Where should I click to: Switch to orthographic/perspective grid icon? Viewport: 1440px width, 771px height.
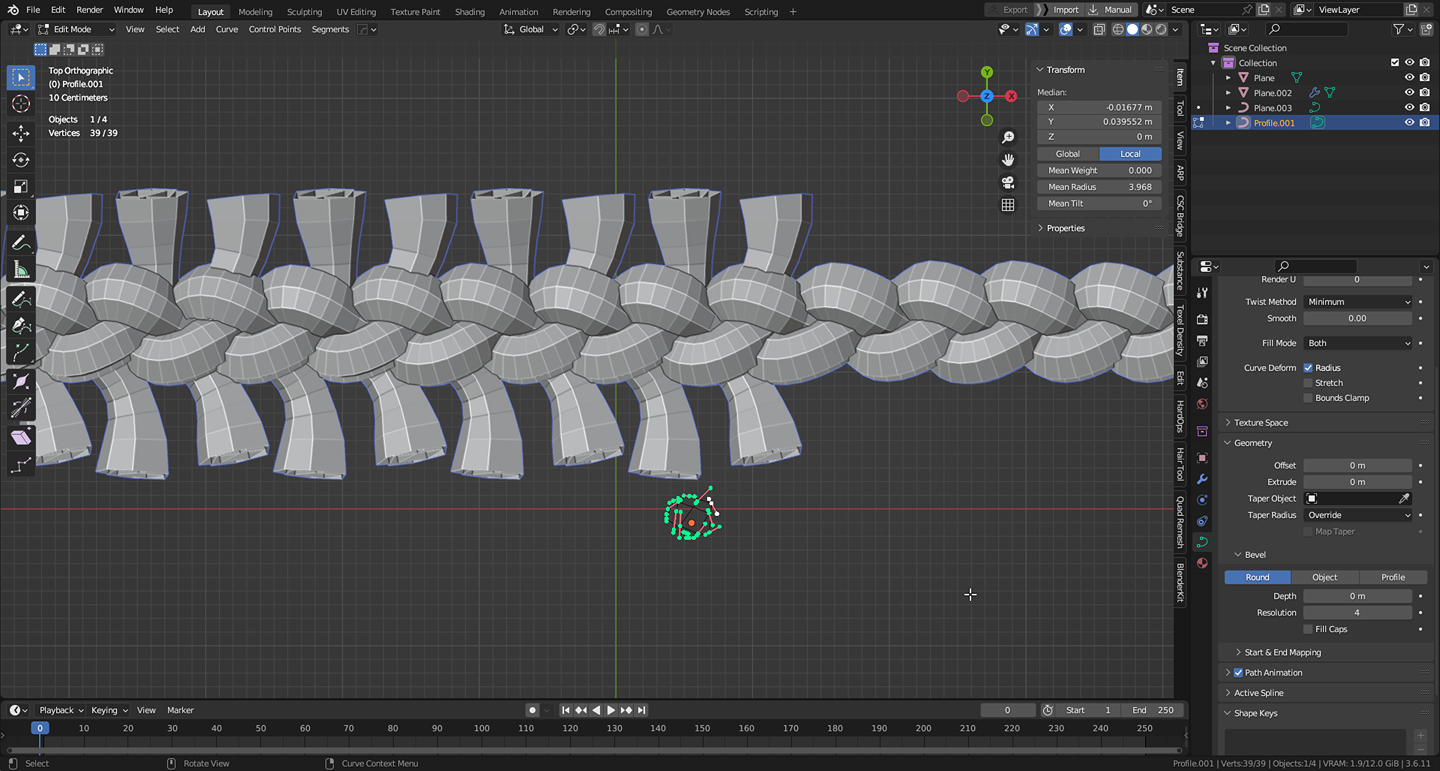pos(1008,205)
